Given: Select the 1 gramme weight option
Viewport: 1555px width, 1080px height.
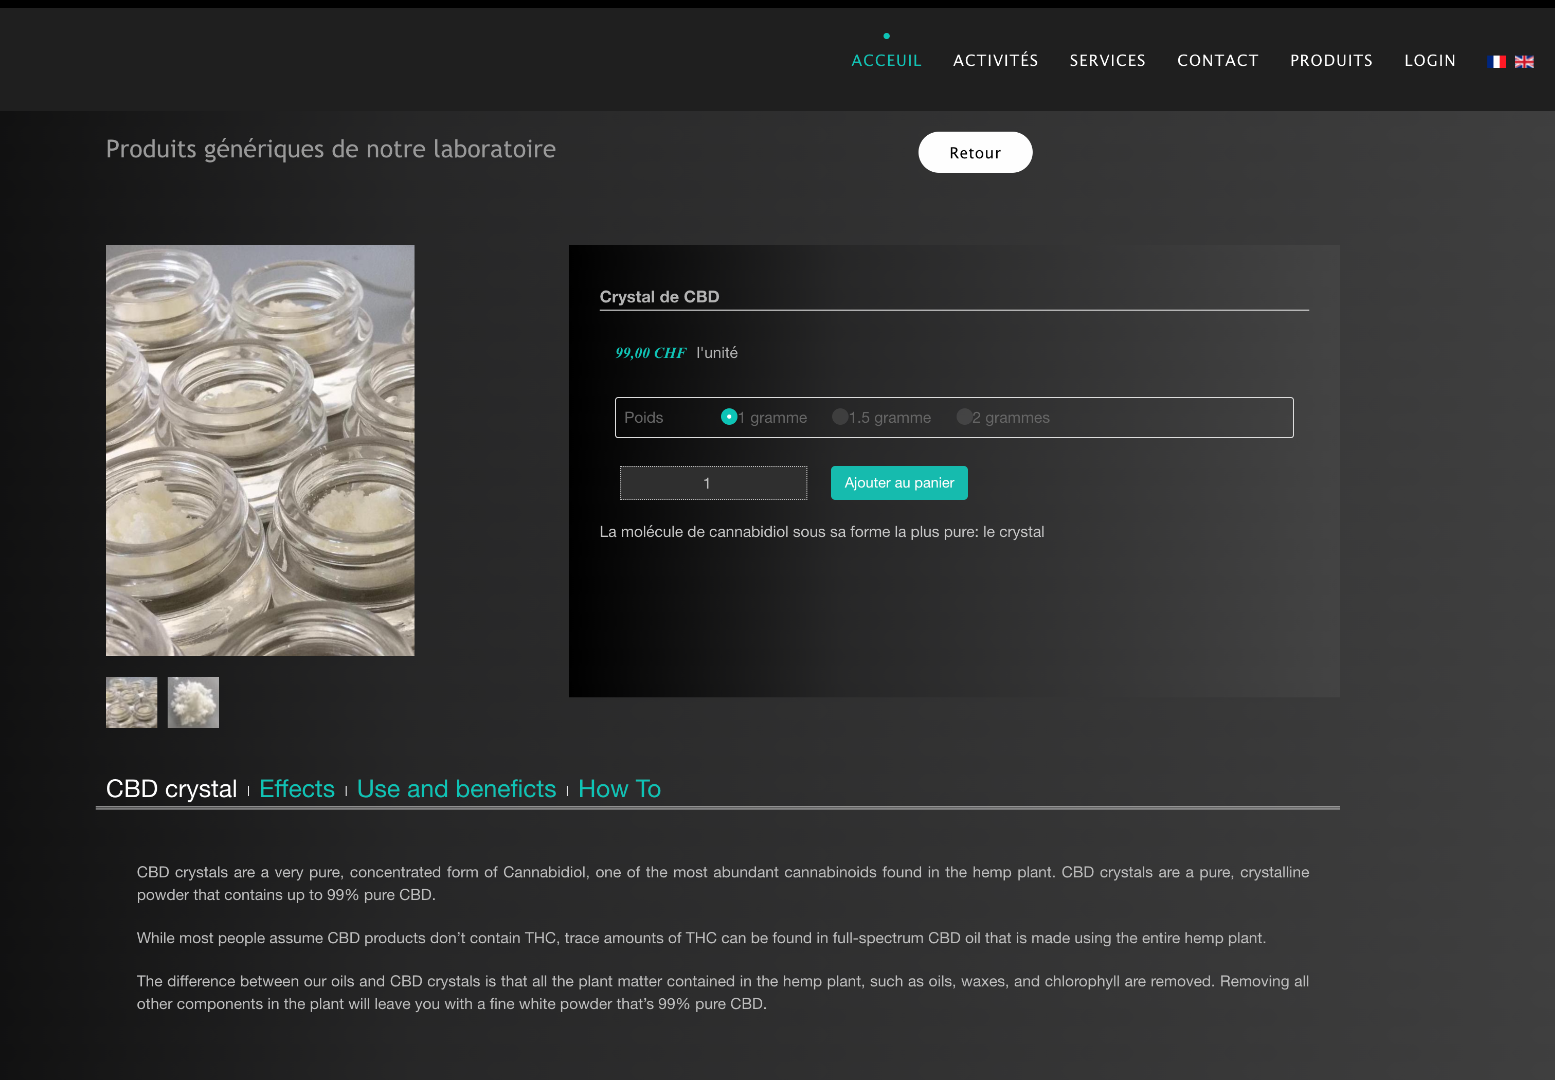Looking at the screenshot, I should (x=729, y=417).
